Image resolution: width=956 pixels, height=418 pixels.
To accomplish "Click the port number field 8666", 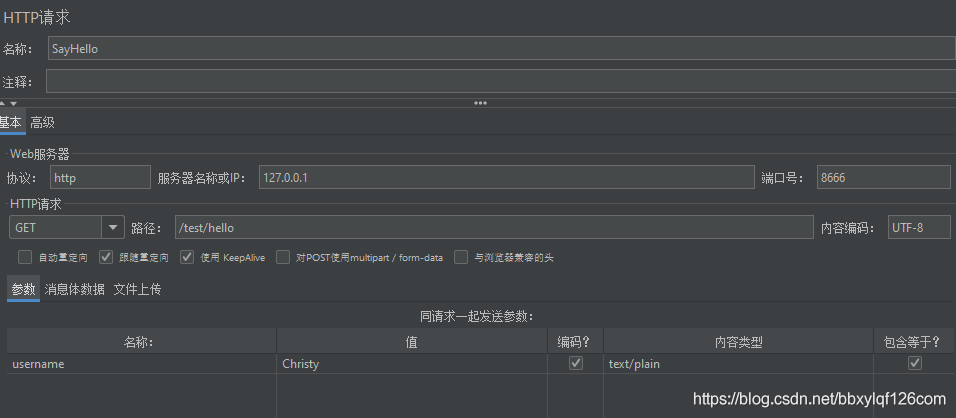I will pos(882,177).
